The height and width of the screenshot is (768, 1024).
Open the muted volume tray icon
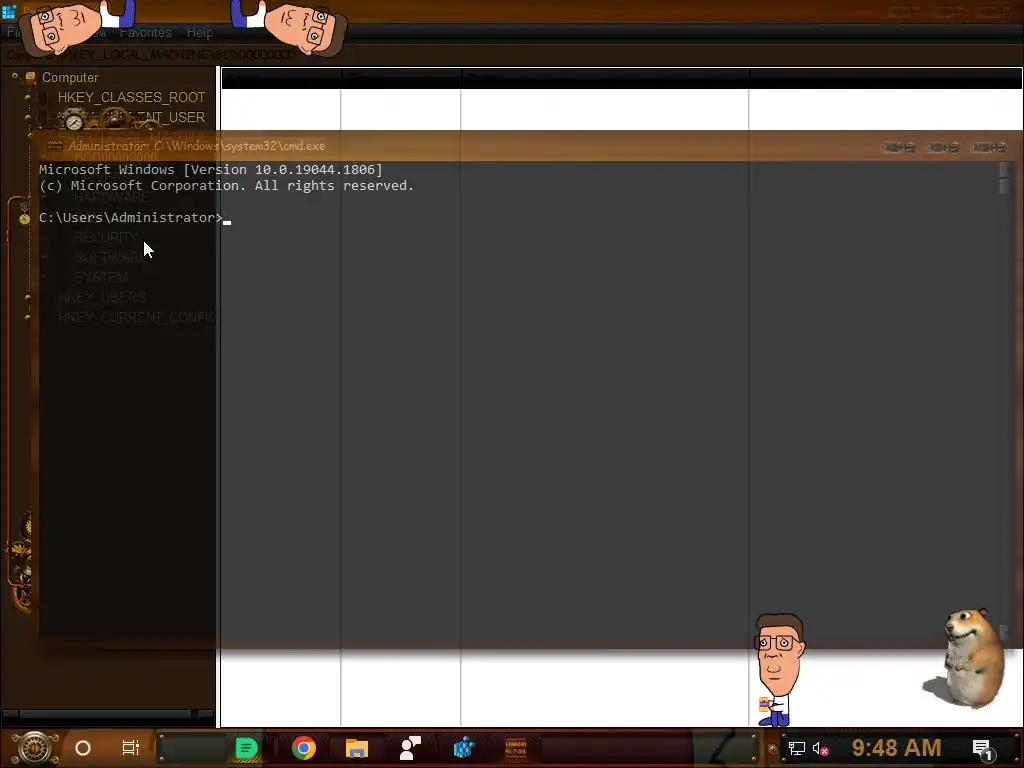click(820, 748)
